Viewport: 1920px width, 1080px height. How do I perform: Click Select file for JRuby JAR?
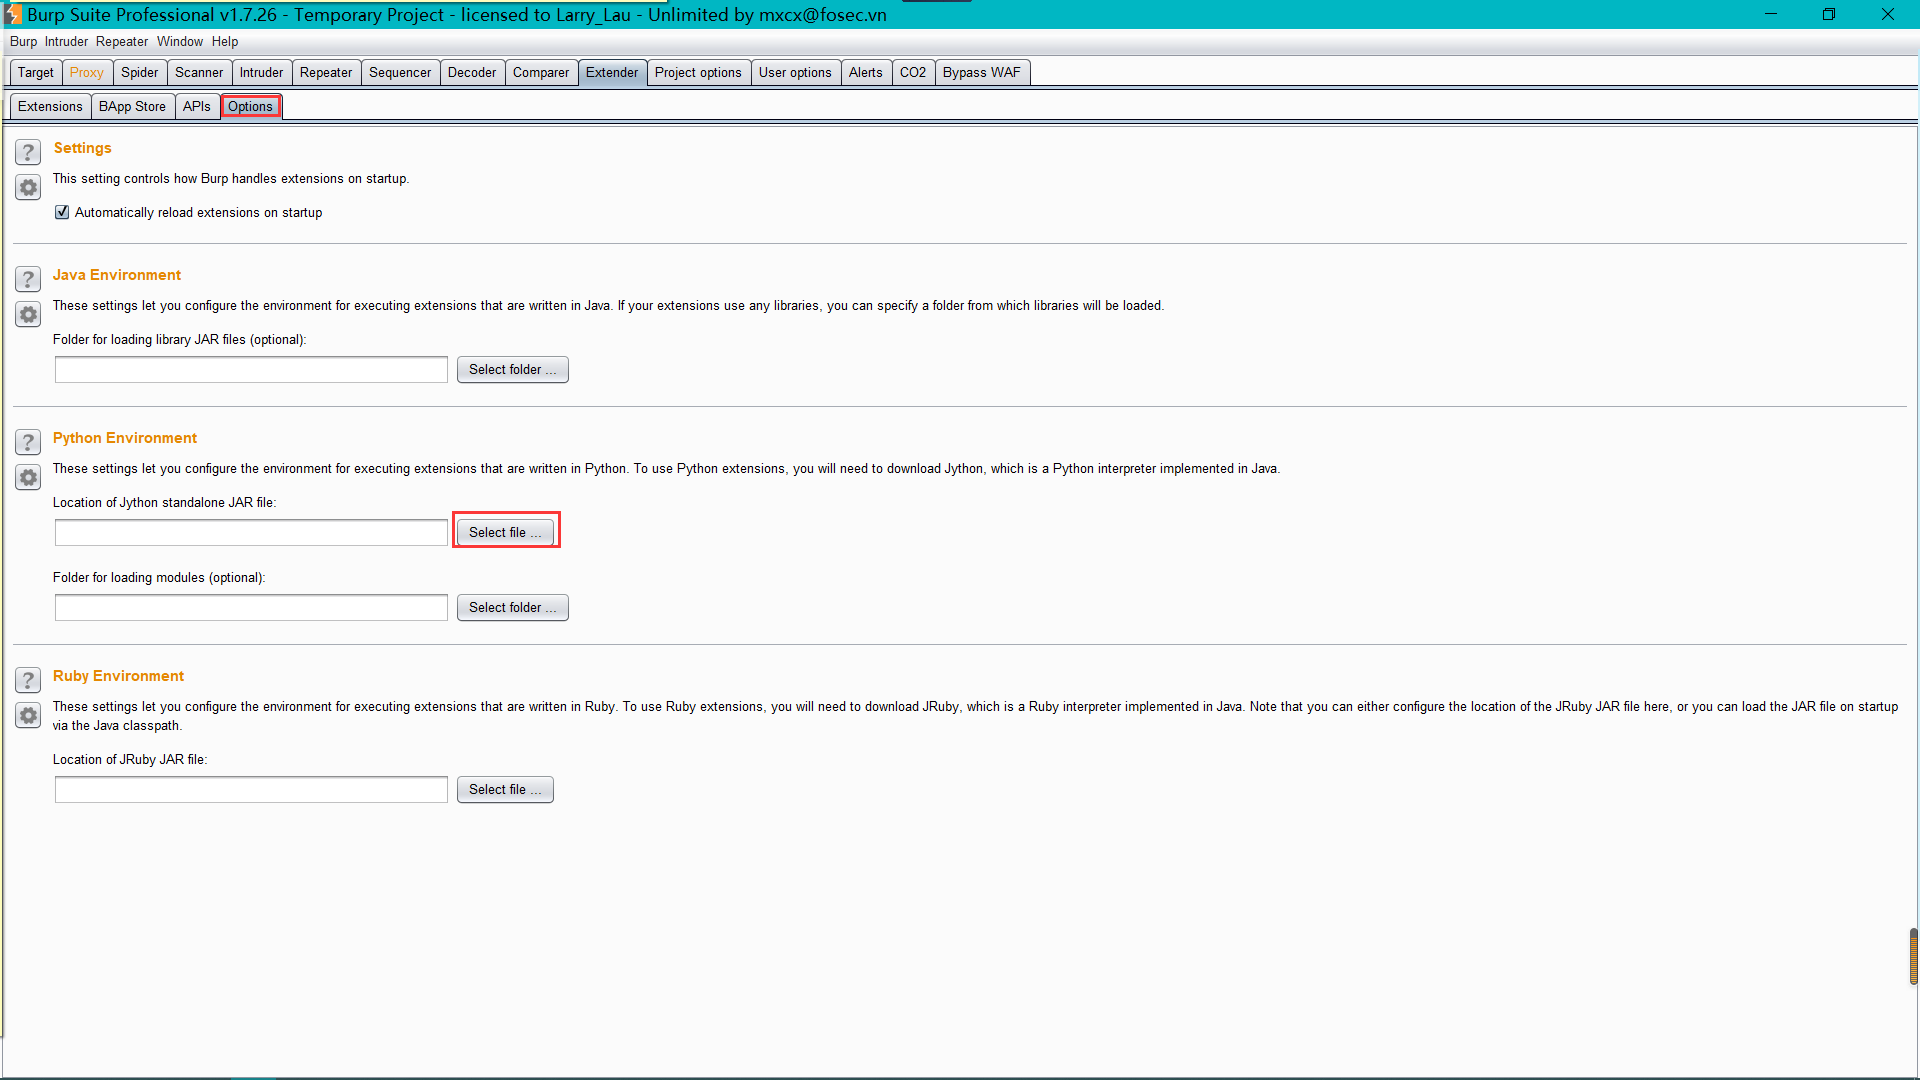[x=505, y=789]
